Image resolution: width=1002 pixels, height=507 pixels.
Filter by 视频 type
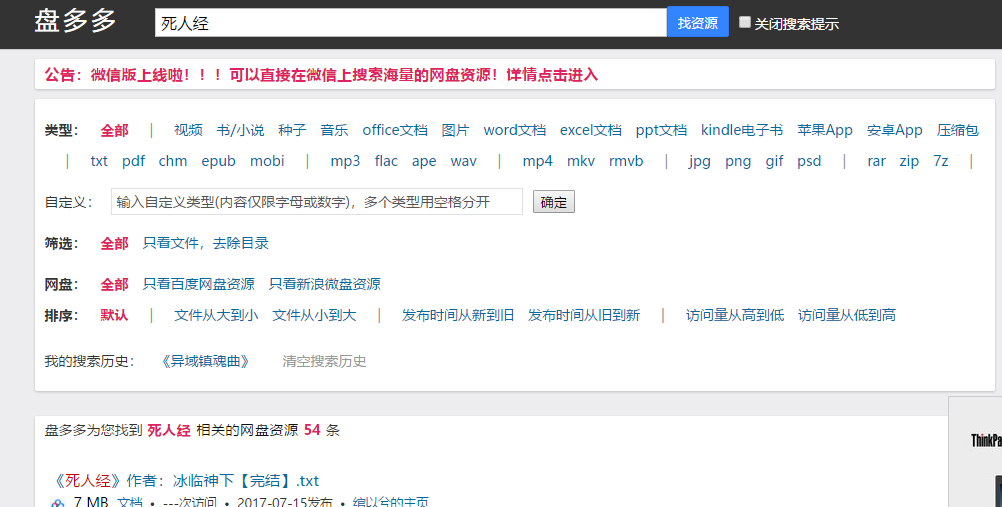(x=188, y=130)
